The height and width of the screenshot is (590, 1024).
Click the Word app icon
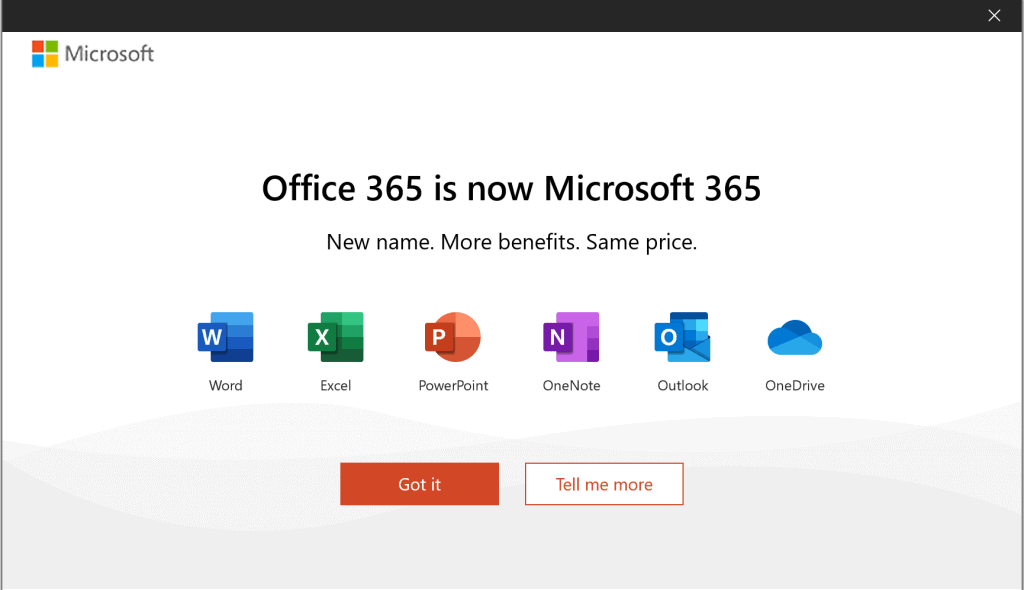[x=225, y=337]
